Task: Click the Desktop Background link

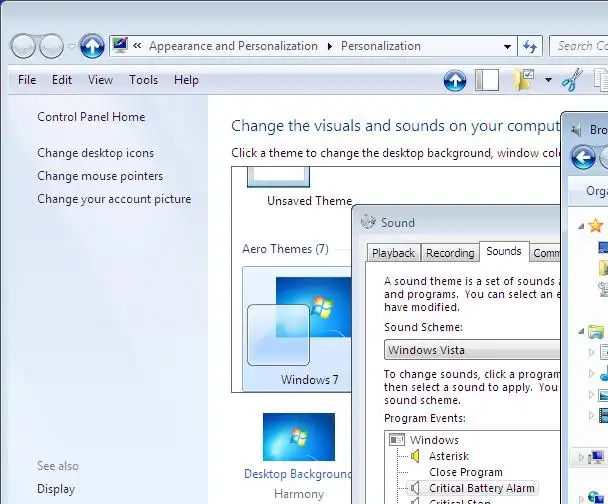Action: pos(298,474)
